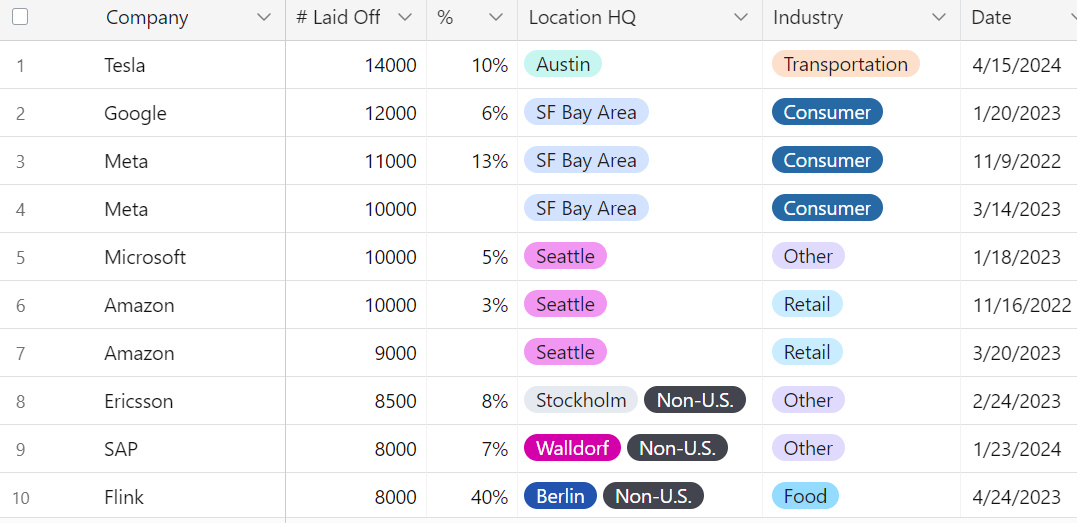Select the 13% percentage cell
Screen dimensions: 1077x523
tap(490, 162)
